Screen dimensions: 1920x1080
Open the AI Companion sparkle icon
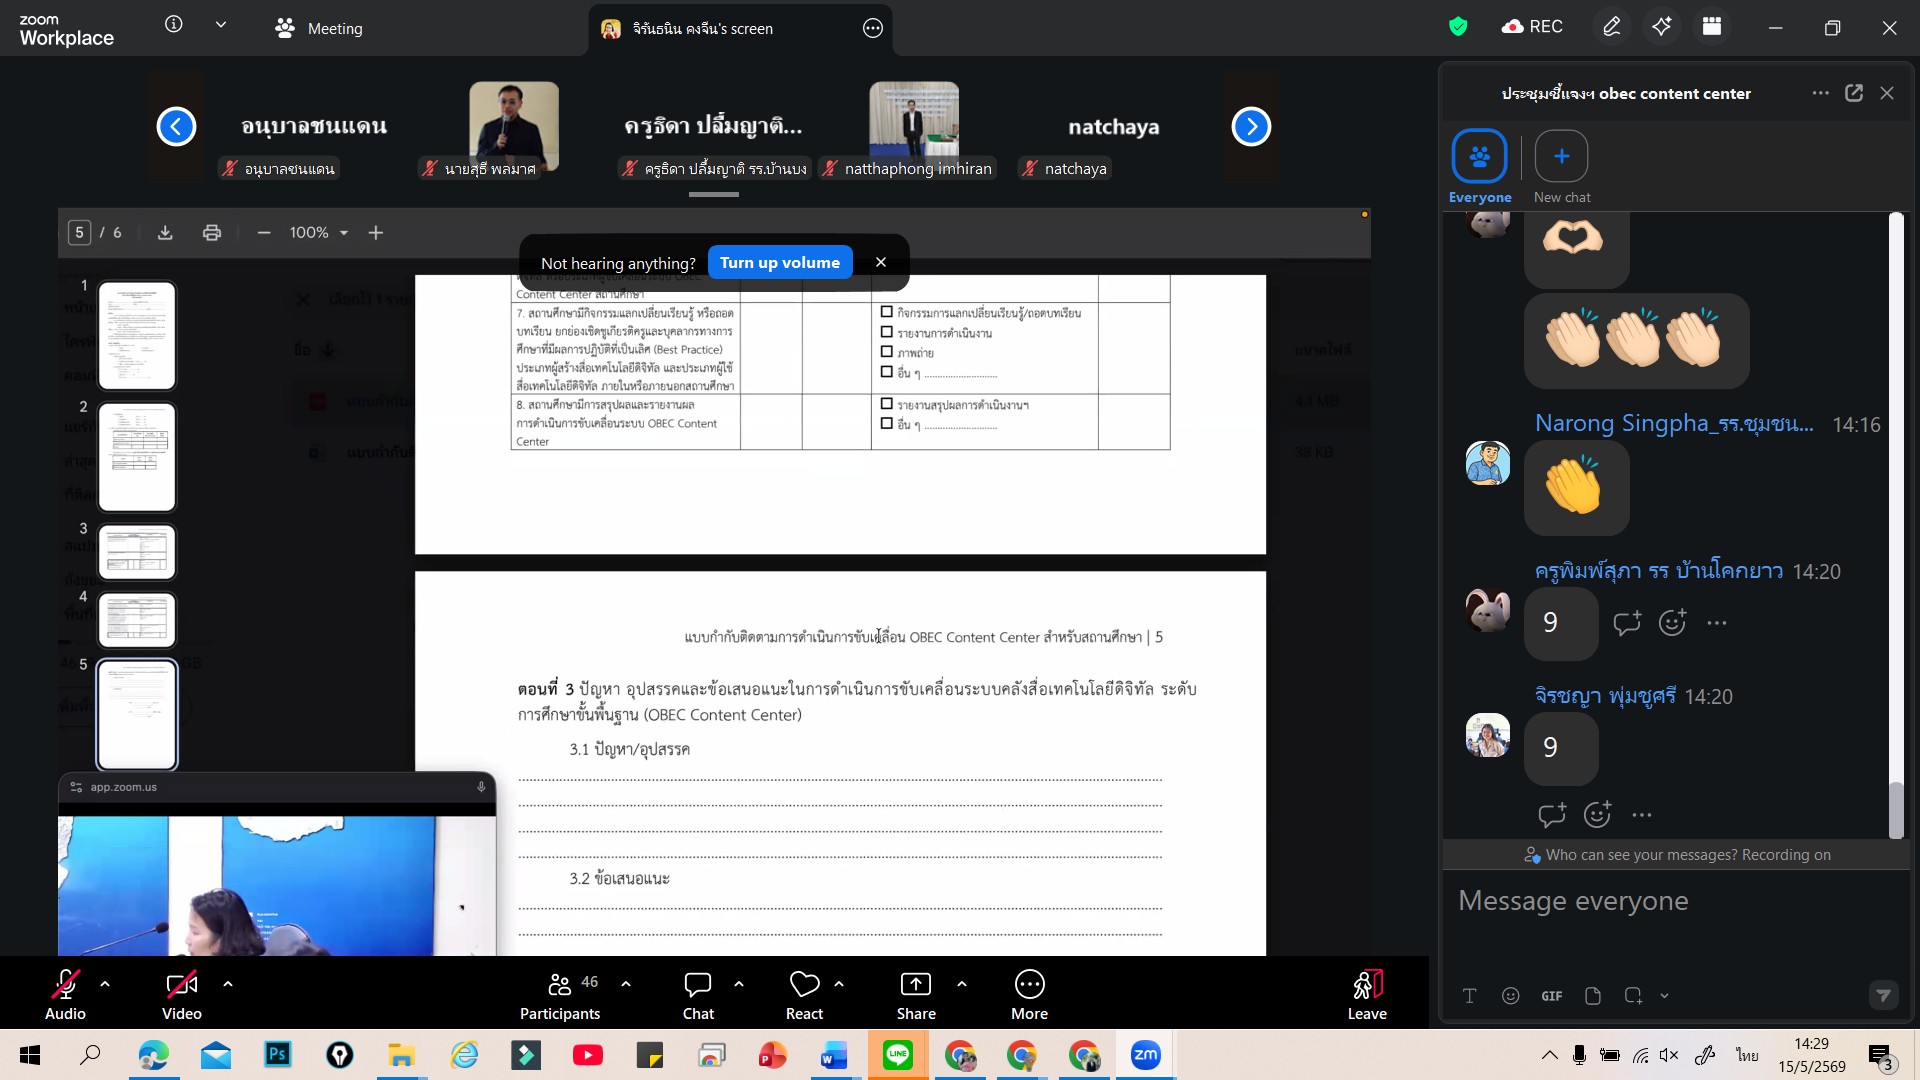click(x=1662, y=27)
